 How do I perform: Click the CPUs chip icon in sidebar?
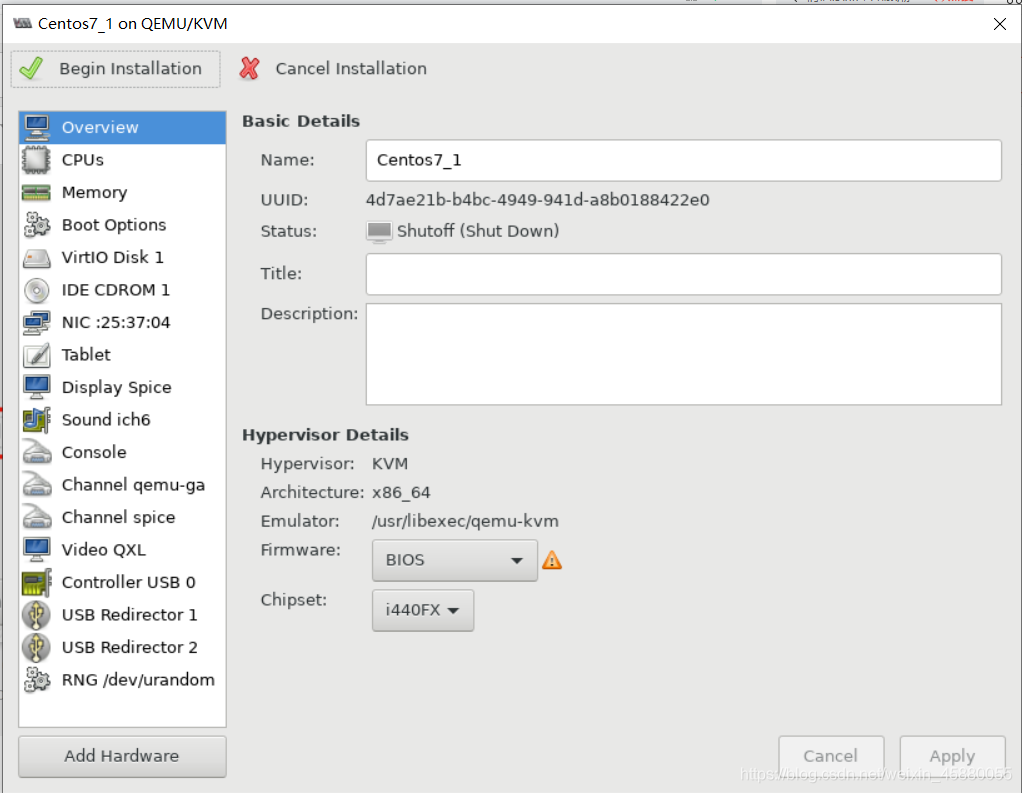(x=36, y=160)
